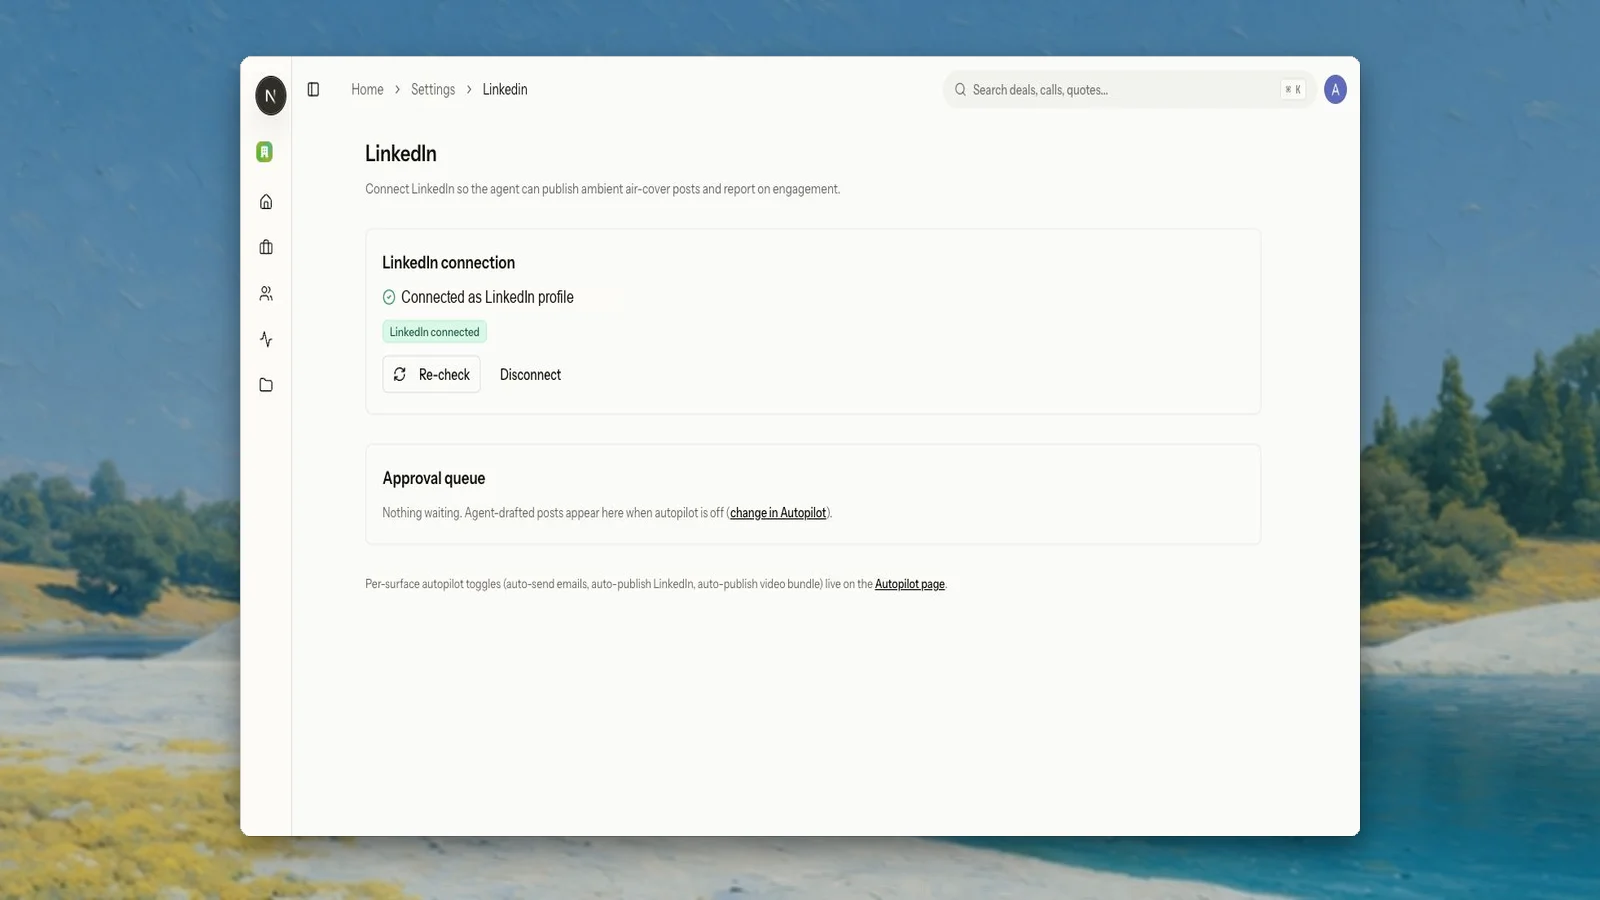Viewport: 1600px width, 900px height.
Task: Click the N workspace logo avatar
Action: tap(271, 96)
